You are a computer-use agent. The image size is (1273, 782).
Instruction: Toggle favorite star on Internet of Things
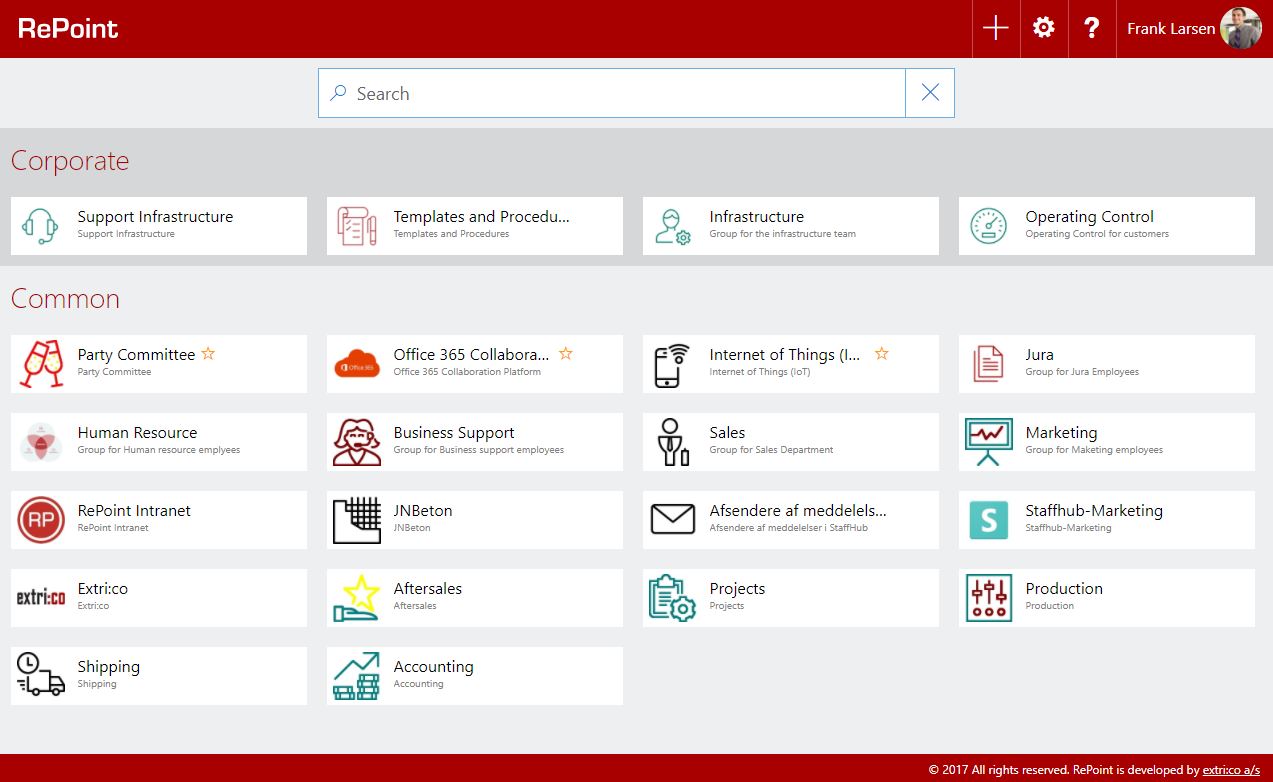pos(882,354)
